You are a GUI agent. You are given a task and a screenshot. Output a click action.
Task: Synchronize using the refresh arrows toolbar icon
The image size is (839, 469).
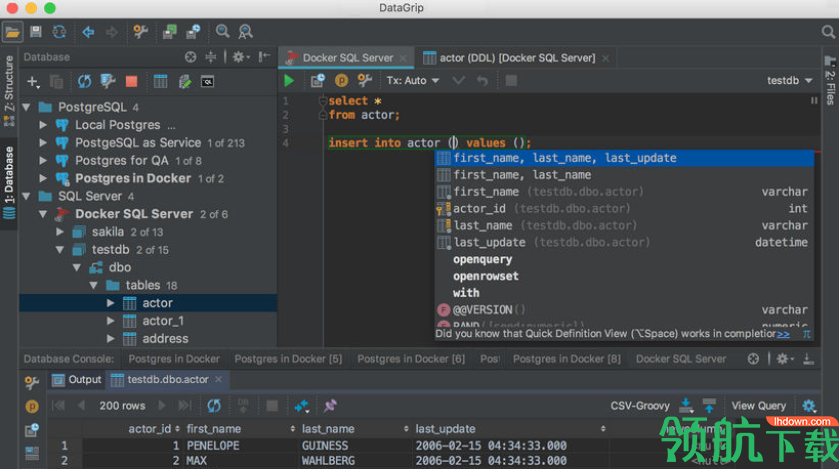point(59,32)
